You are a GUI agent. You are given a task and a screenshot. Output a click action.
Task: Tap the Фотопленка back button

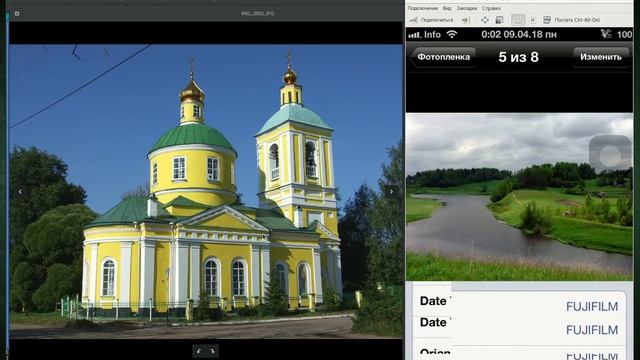point(443,57)
